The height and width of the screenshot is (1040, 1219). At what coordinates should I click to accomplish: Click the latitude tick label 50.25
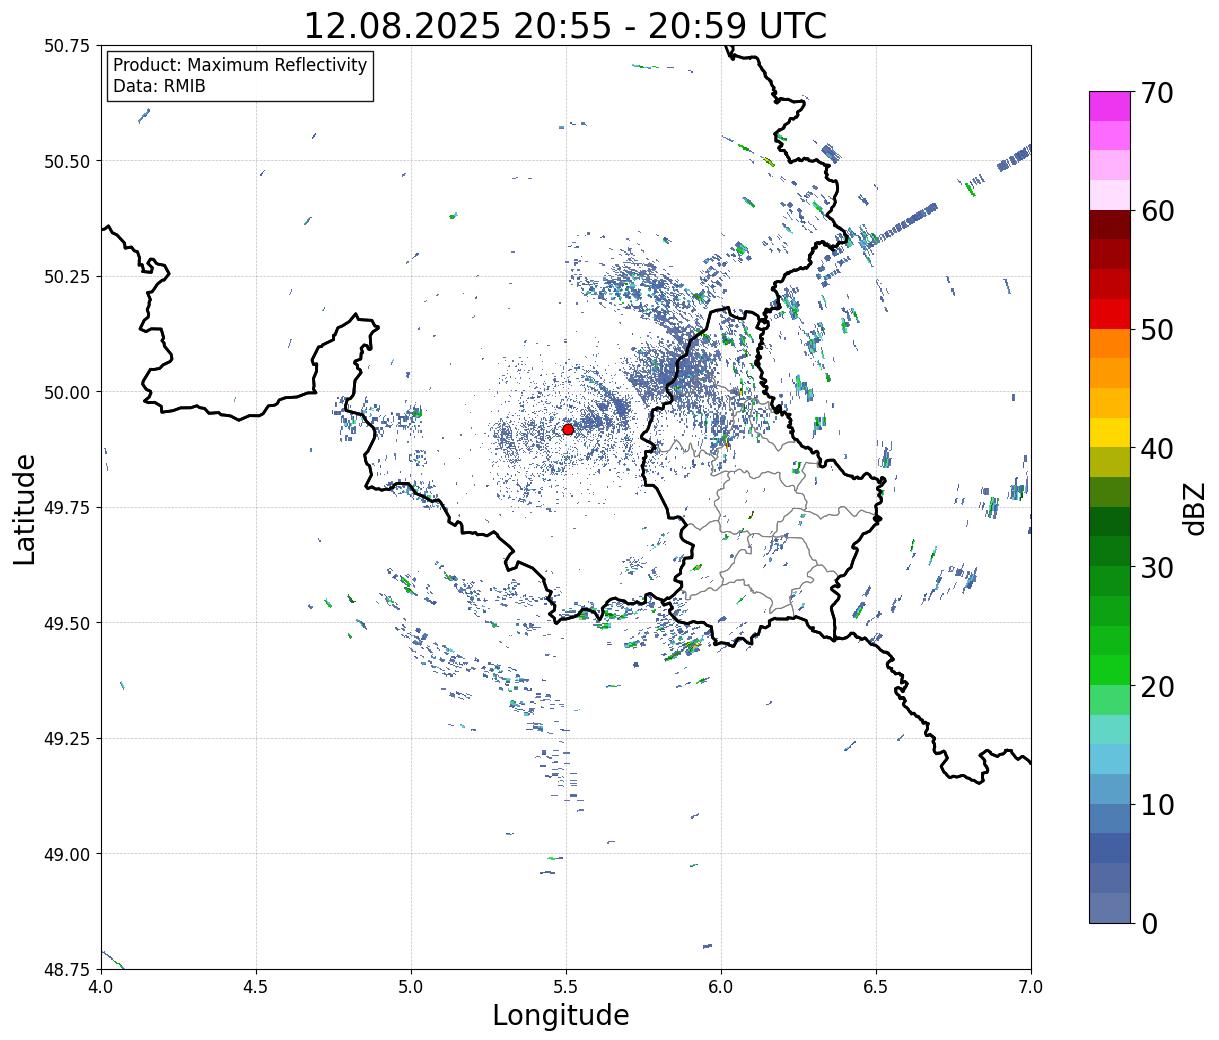67,277
